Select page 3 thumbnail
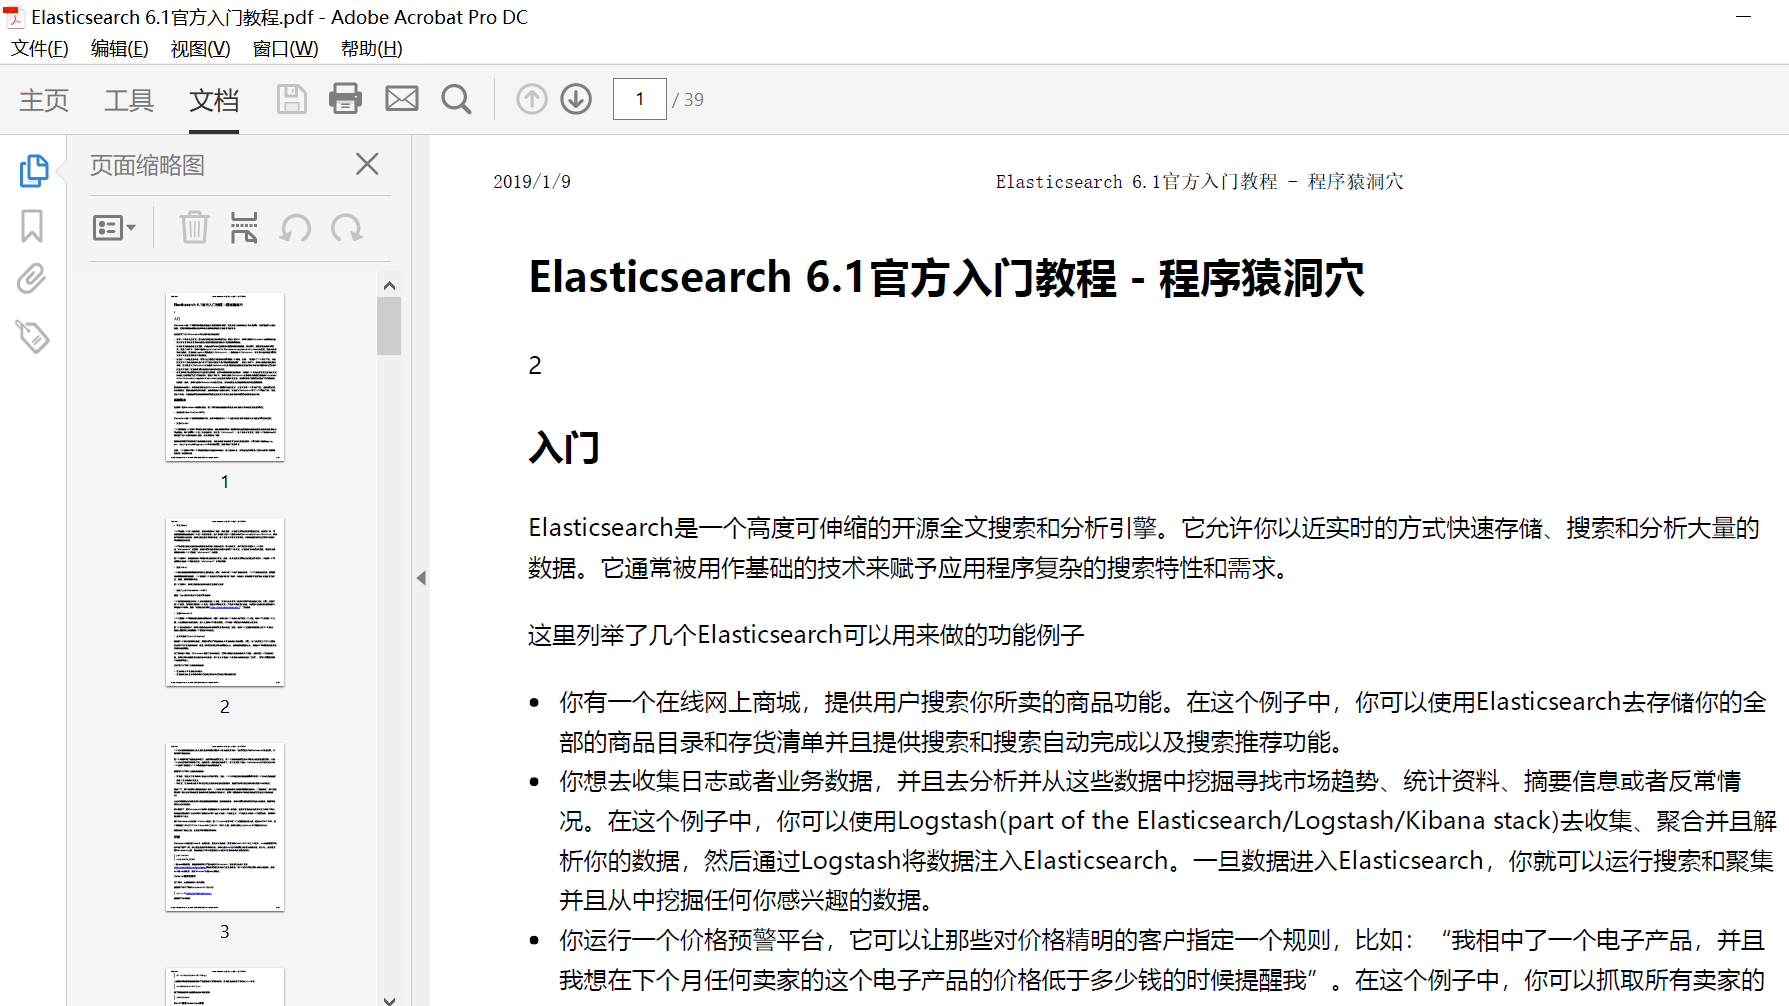Screen dimensions: 1789x1006 pos(225,827)
